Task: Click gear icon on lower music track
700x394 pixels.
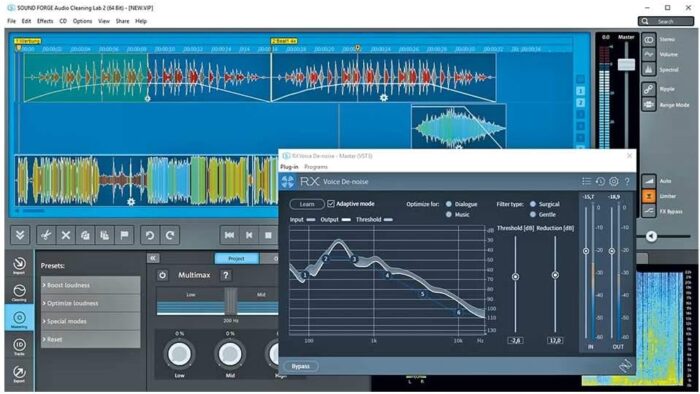Action: (x=131, y=202)
